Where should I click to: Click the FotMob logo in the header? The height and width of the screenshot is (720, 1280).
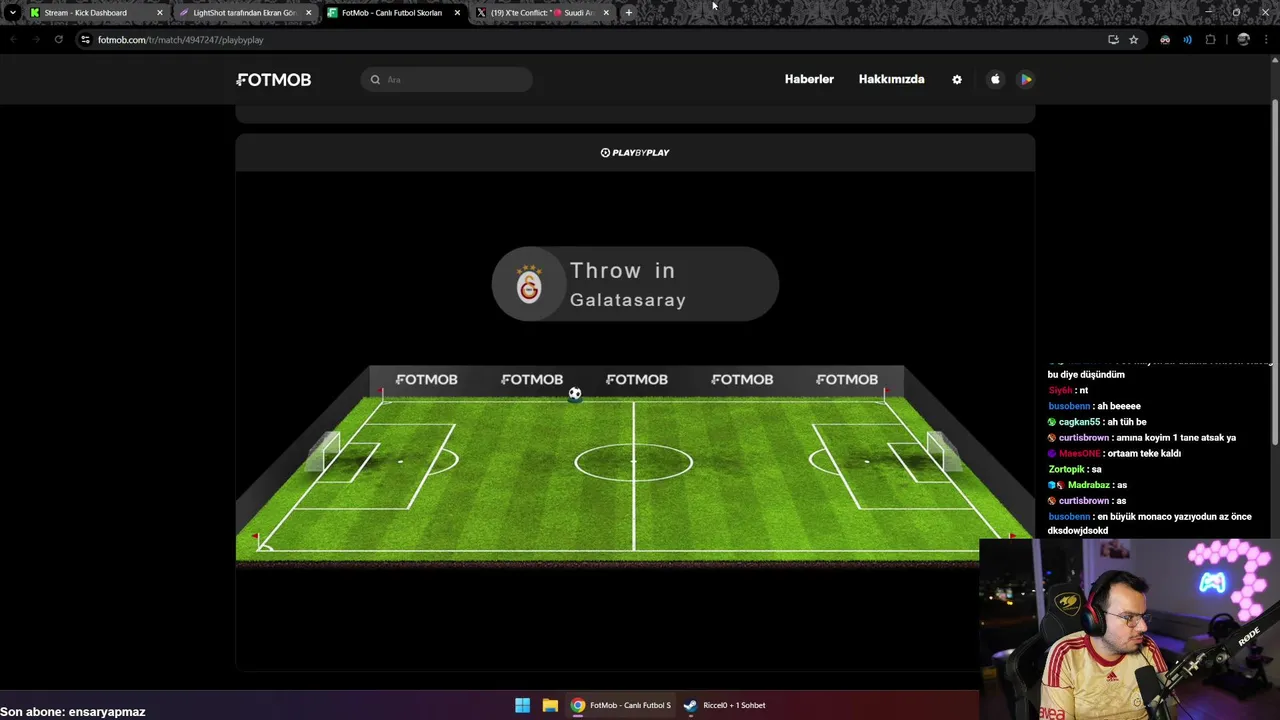pos(273,80)
